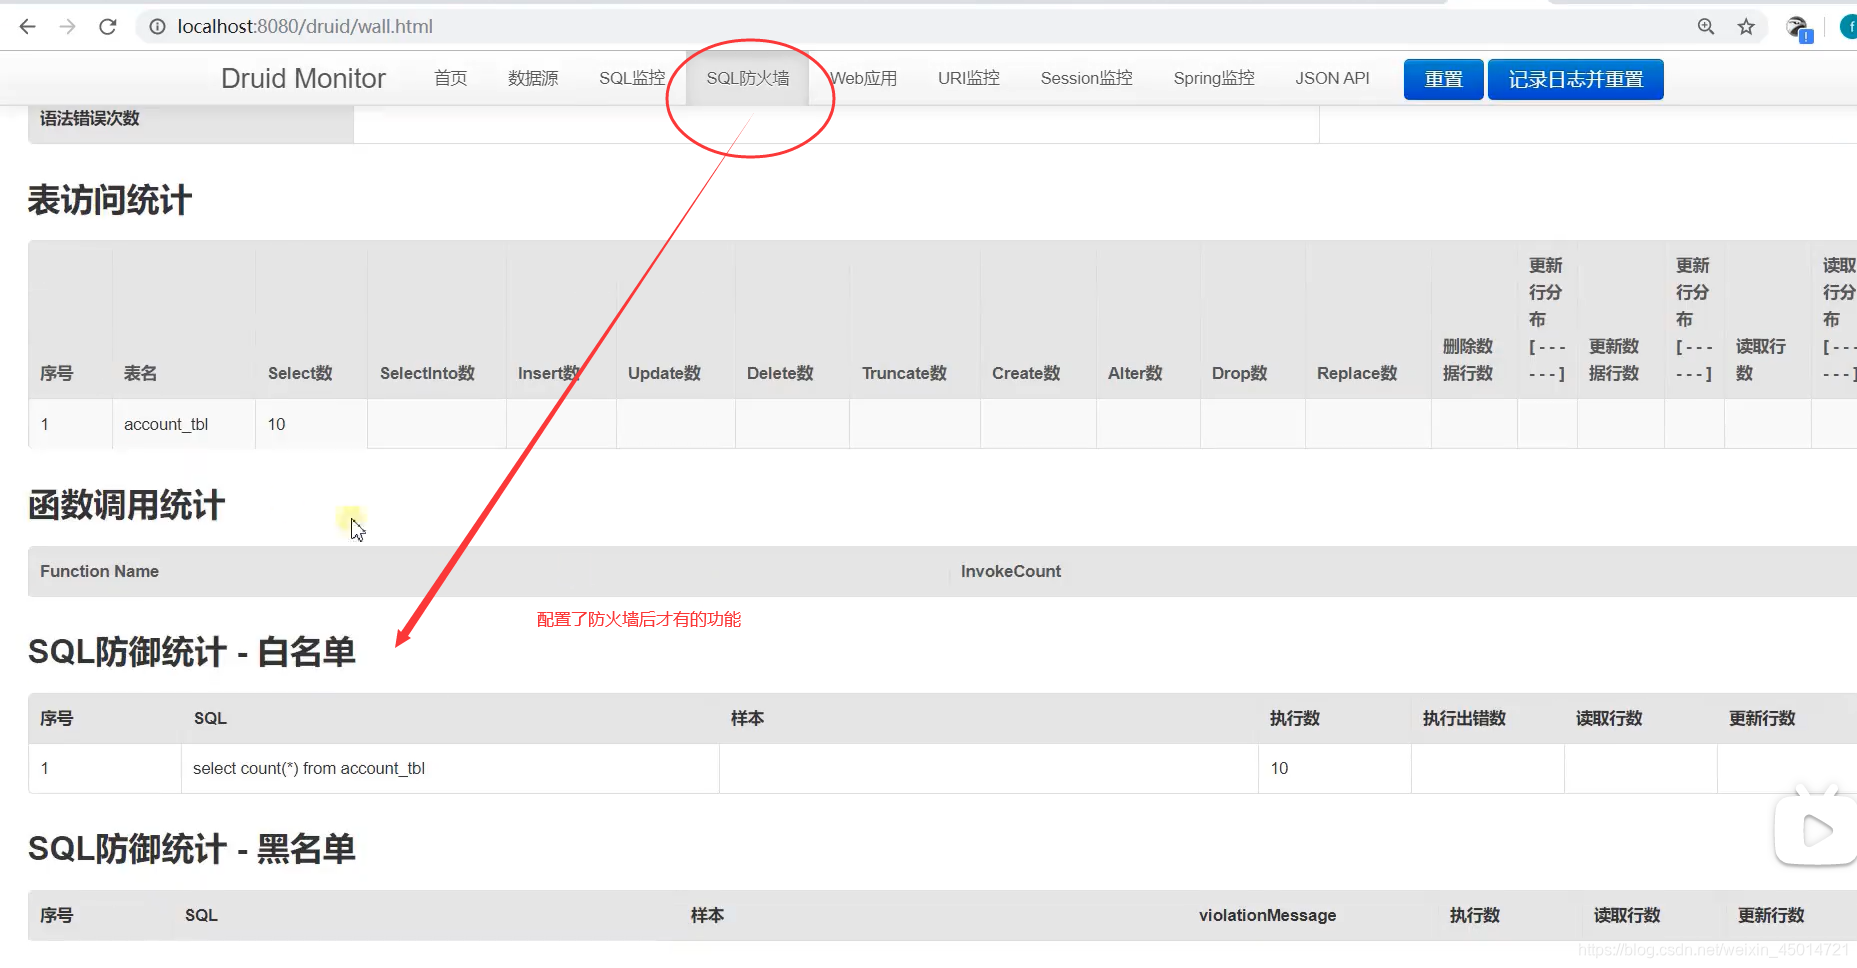The height and width of the screenshot is (968, 1857).
Task: Click the 执行出错数 column header
Action: coord(1464,718)
